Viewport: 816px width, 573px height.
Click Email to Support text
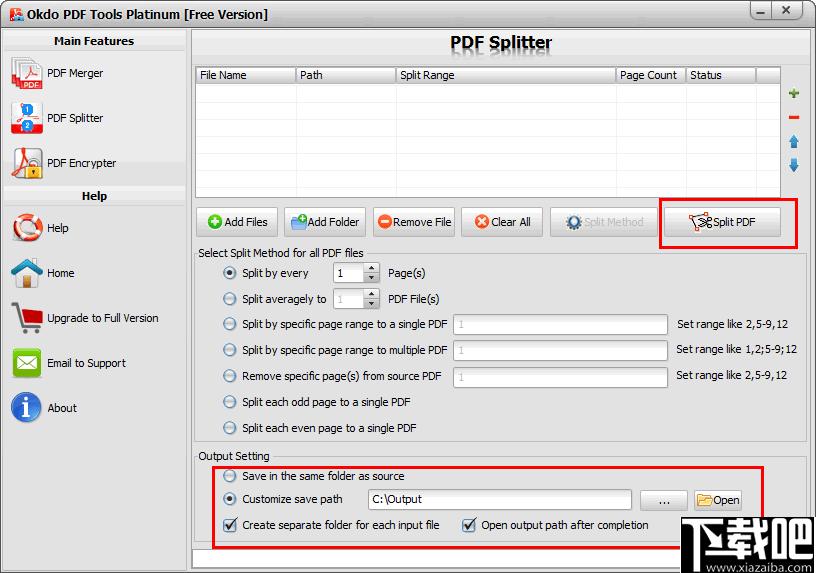click(86, 363)
